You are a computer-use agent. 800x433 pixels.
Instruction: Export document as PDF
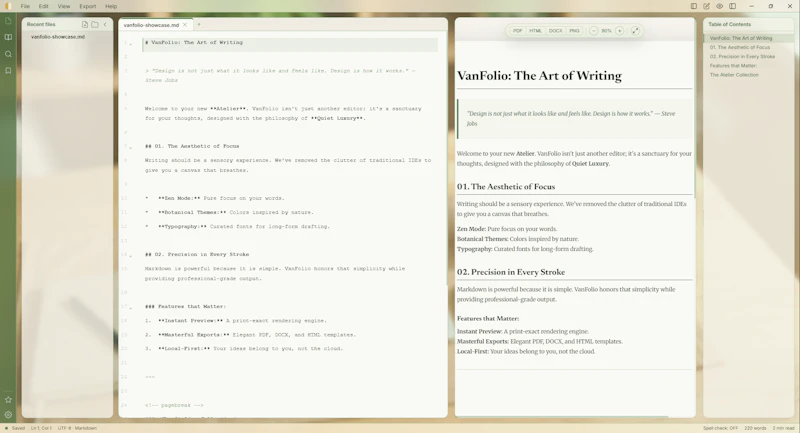click(518, 31)
